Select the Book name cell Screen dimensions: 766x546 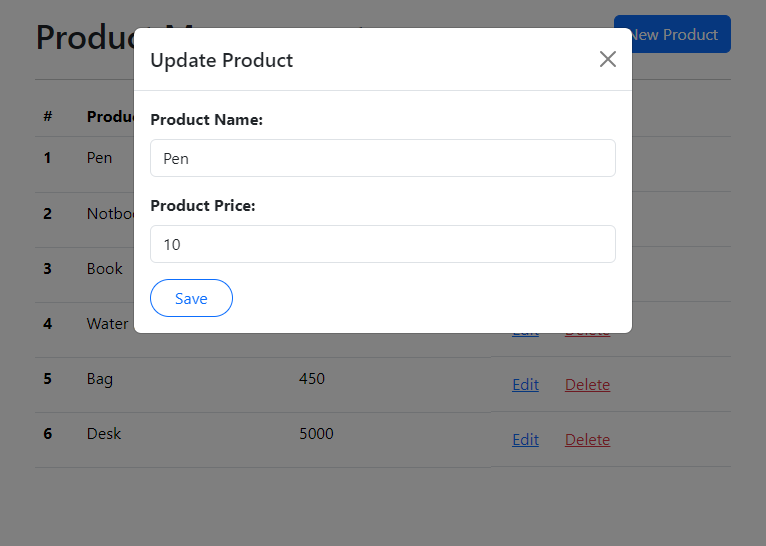coord(104,269)
